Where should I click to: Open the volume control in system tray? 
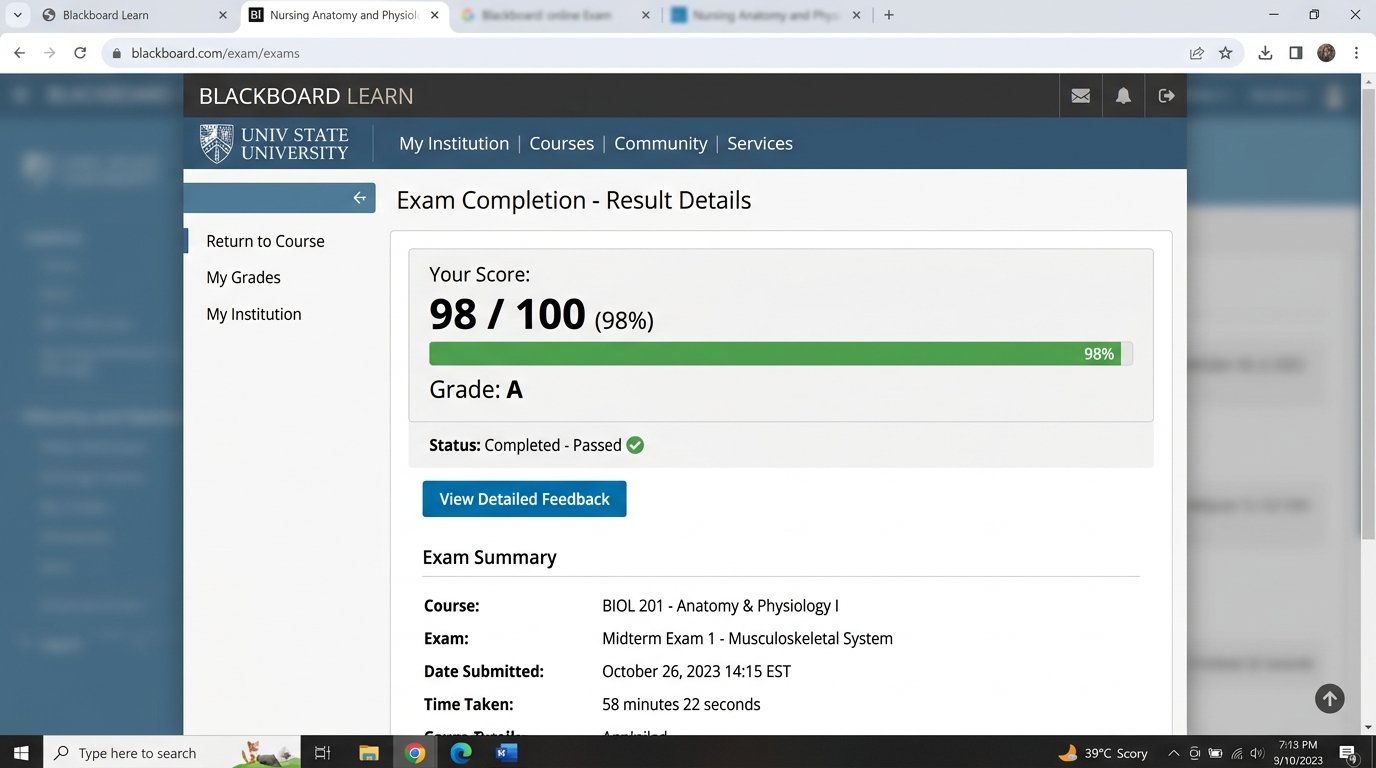pos(1258,753)
